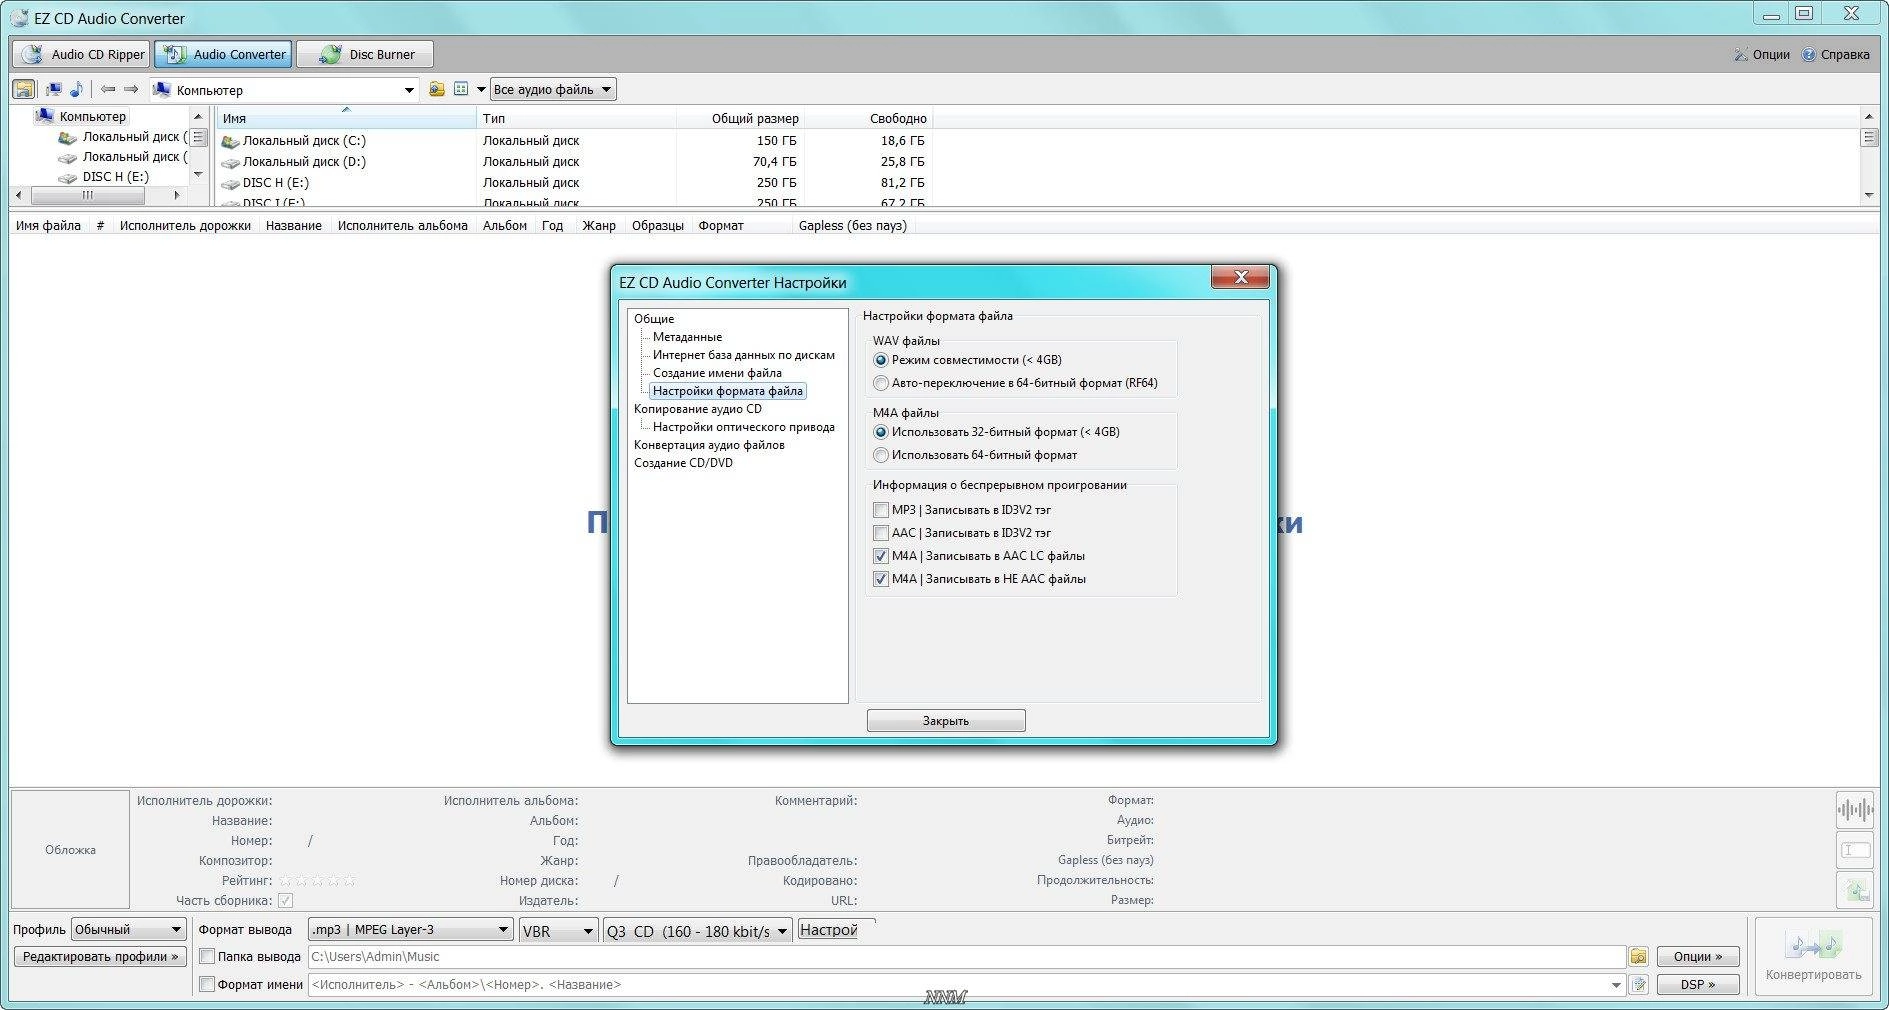The width and height of the screenshot is (1889, 1010).
Task: Toggle the folder tree pane icon in toolbar
Action: pyautogui.click(x=23, y=89)
